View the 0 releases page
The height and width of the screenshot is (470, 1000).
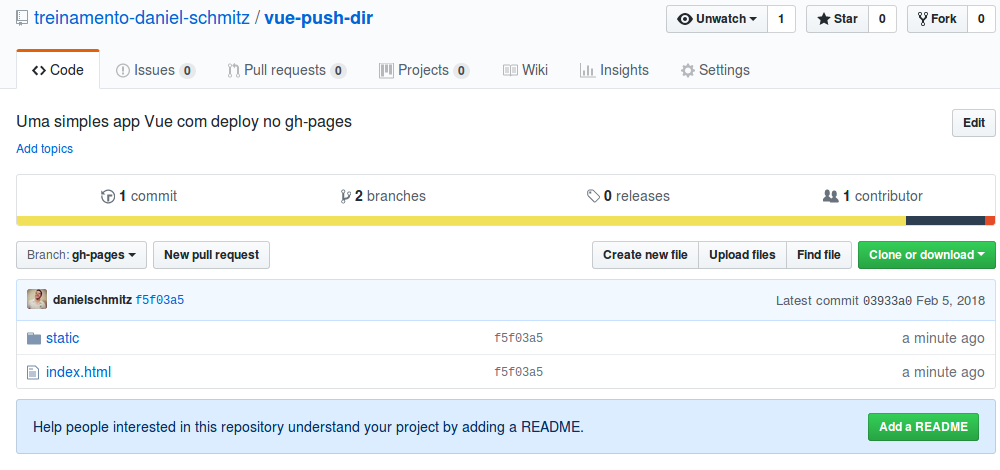pos(628,196)
